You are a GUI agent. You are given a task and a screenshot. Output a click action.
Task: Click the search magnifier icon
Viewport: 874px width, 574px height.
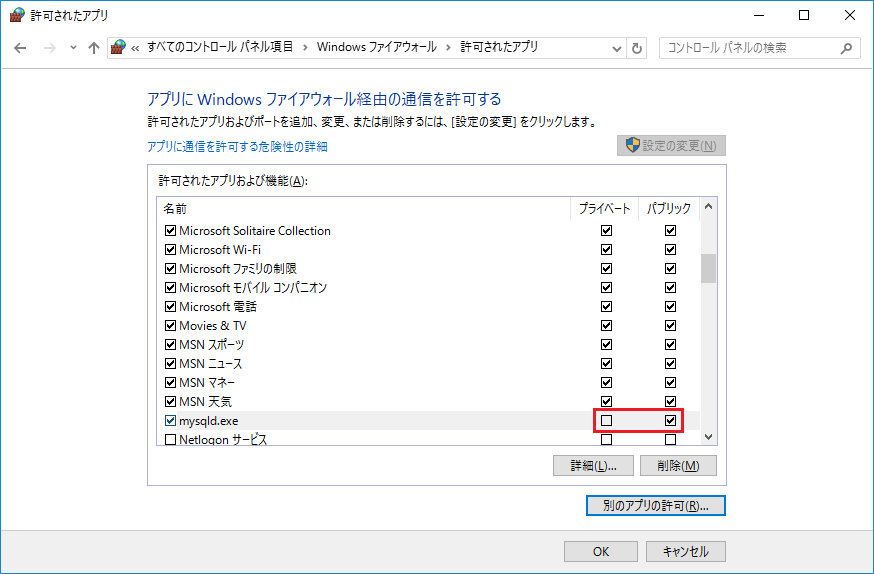tap(846, 48)
